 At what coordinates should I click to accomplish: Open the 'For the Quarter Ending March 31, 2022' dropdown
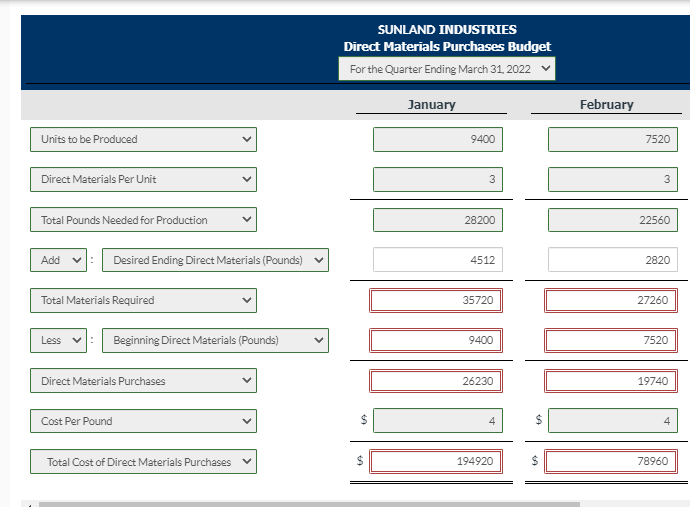[x=447, y=69]
